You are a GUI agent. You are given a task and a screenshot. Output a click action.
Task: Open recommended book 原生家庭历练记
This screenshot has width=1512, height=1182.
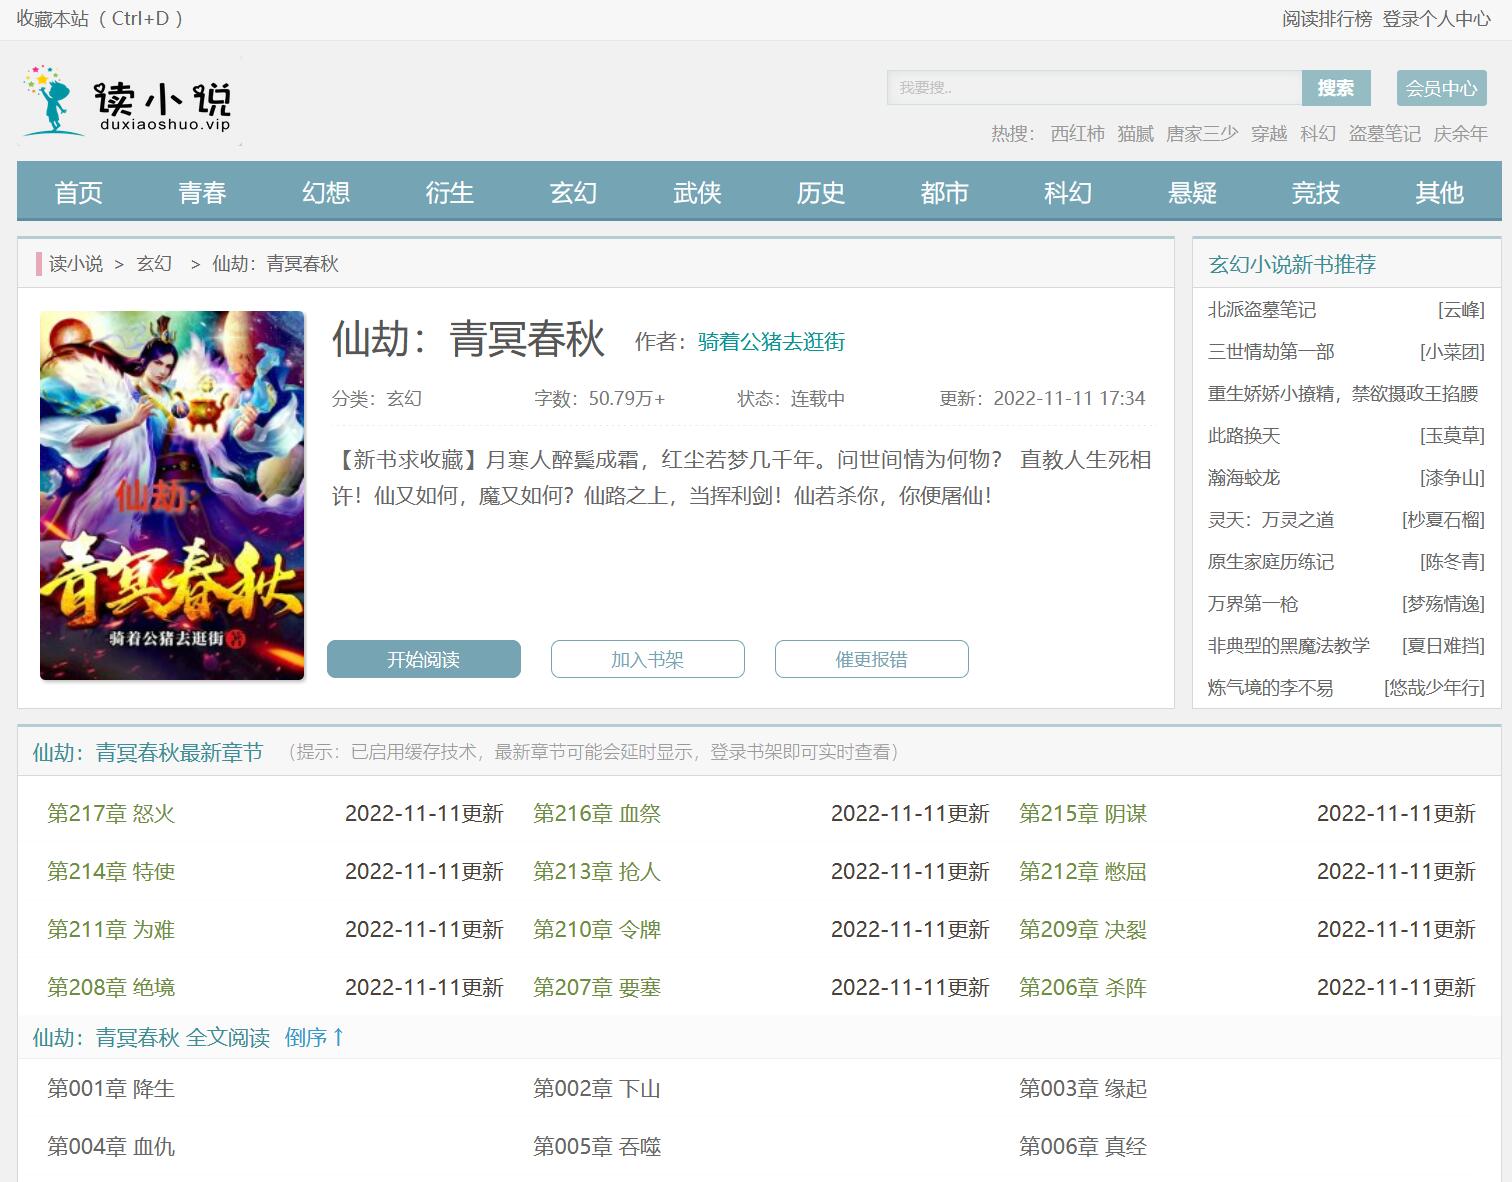[x=1271, y=562]
